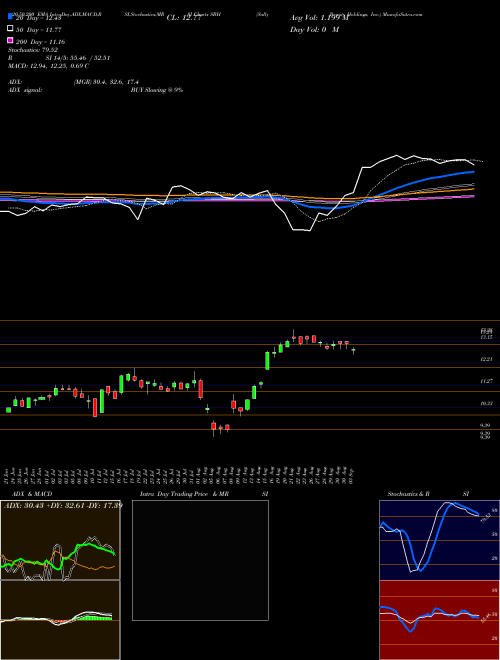Image resolution: width=500 pixels, height=660 pixels.
Task: Click the 10.33 price axis label
Action: [x=486, y=403]
